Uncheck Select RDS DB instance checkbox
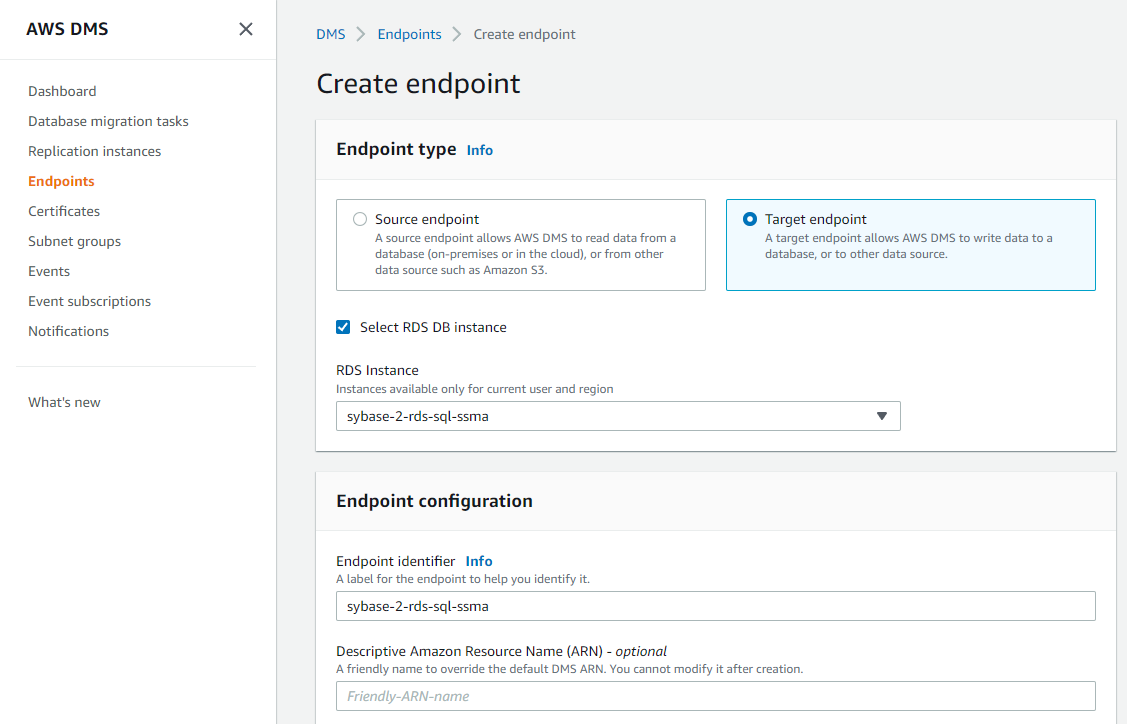Screen dimensions: 1127x724 [x=343, y=327]
